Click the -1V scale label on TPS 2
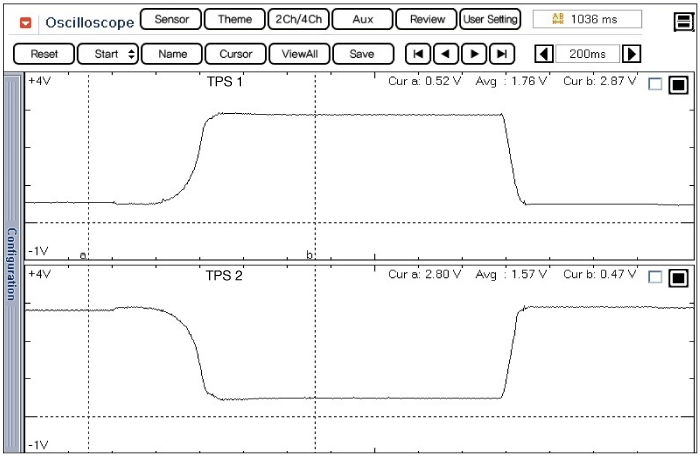This screenshot has height=456, width=700. click(x=38, y=445)
